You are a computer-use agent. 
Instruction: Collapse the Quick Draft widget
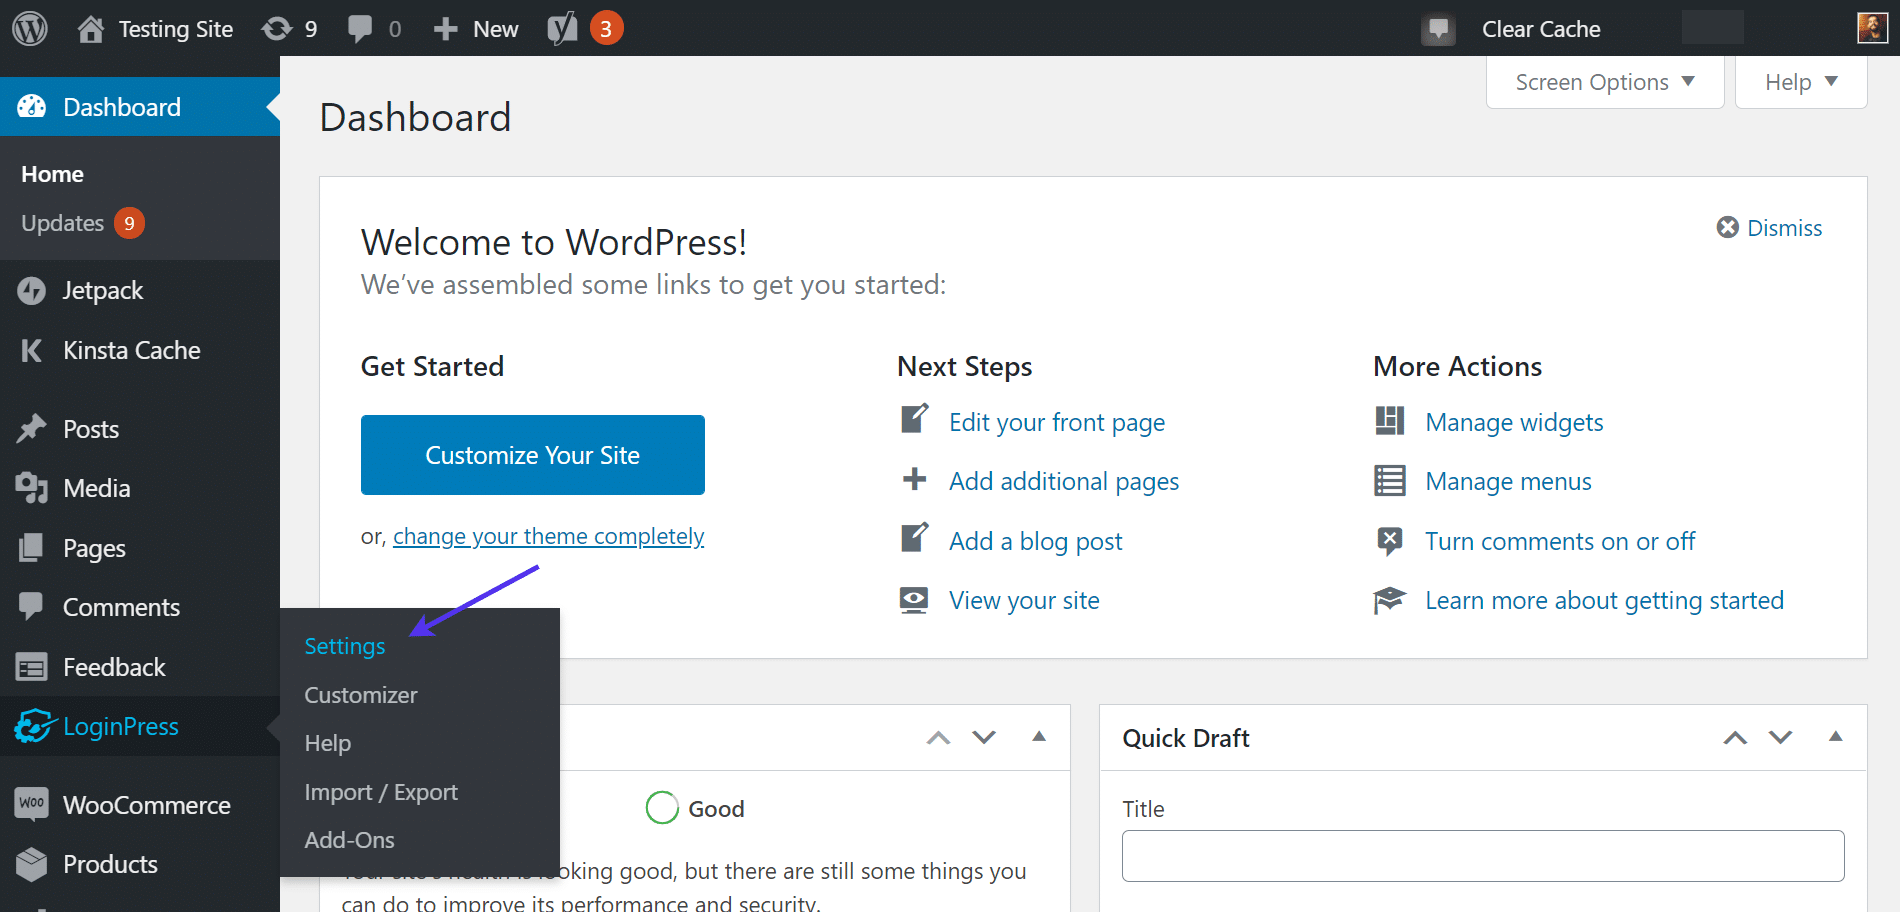coord(1836,737)
